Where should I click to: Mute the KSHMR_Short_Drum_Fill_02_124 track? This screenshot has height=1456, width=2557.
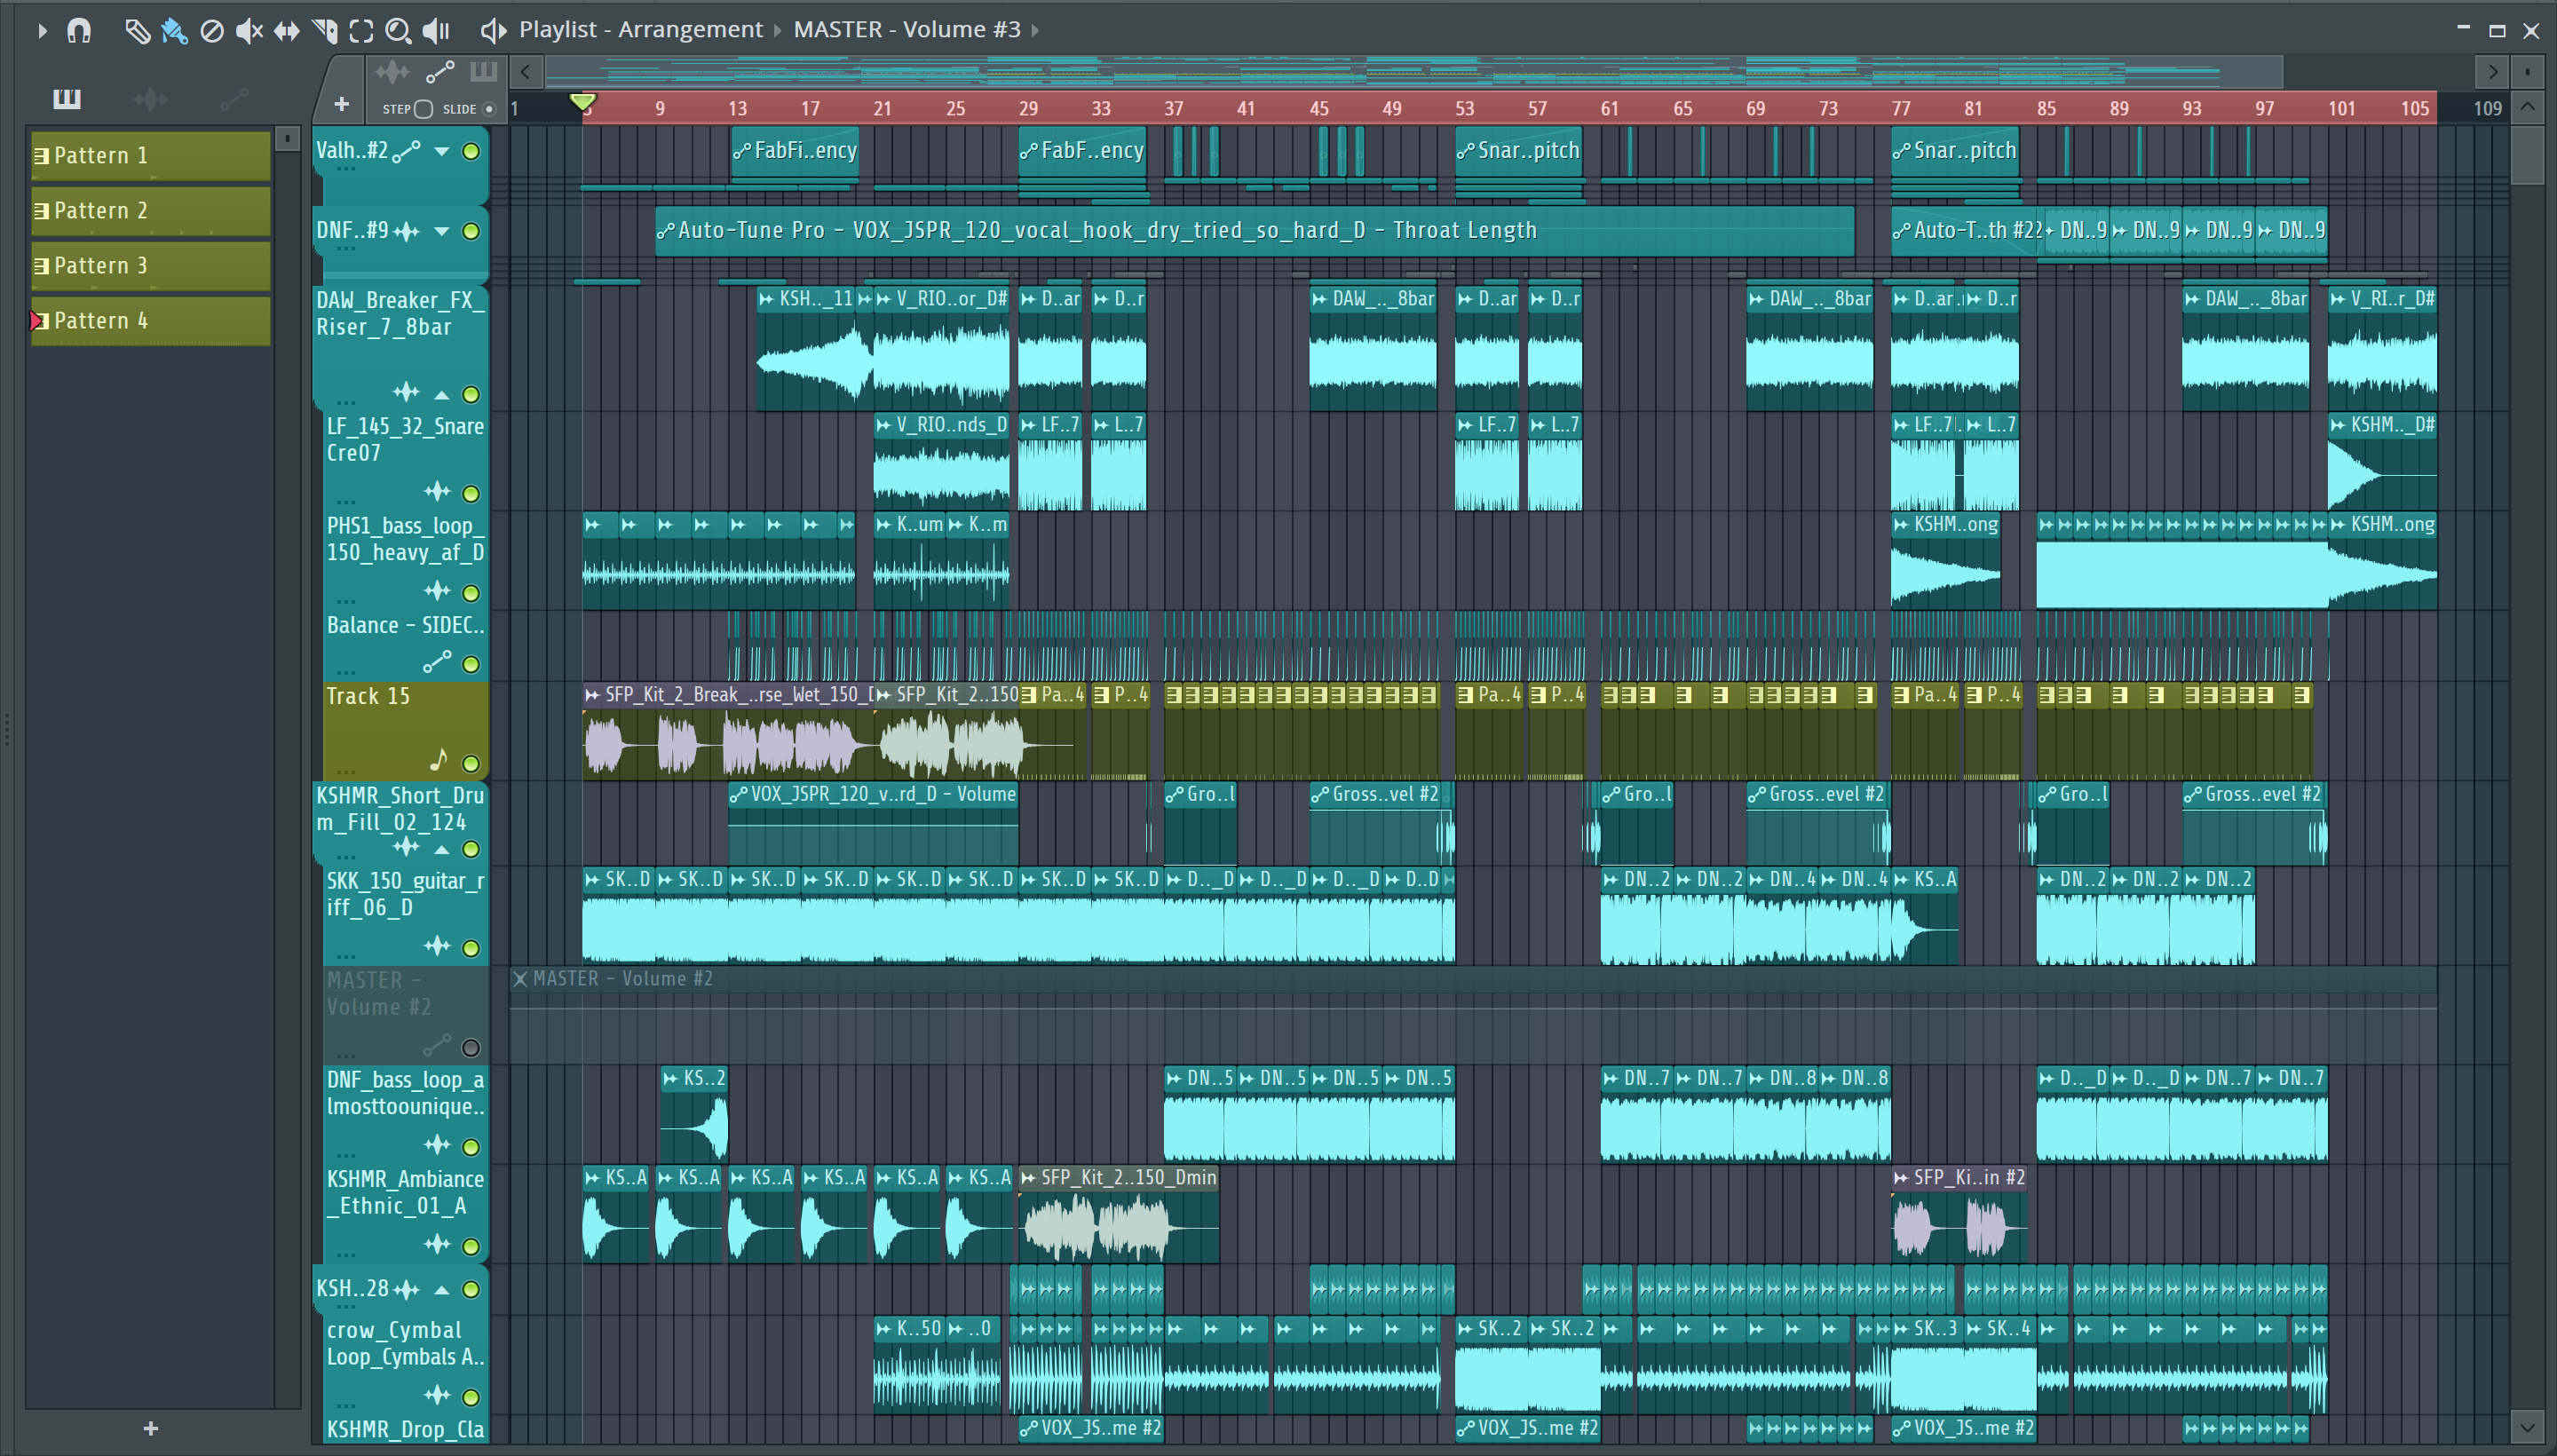pyautogui.click(x=470, y=849)
